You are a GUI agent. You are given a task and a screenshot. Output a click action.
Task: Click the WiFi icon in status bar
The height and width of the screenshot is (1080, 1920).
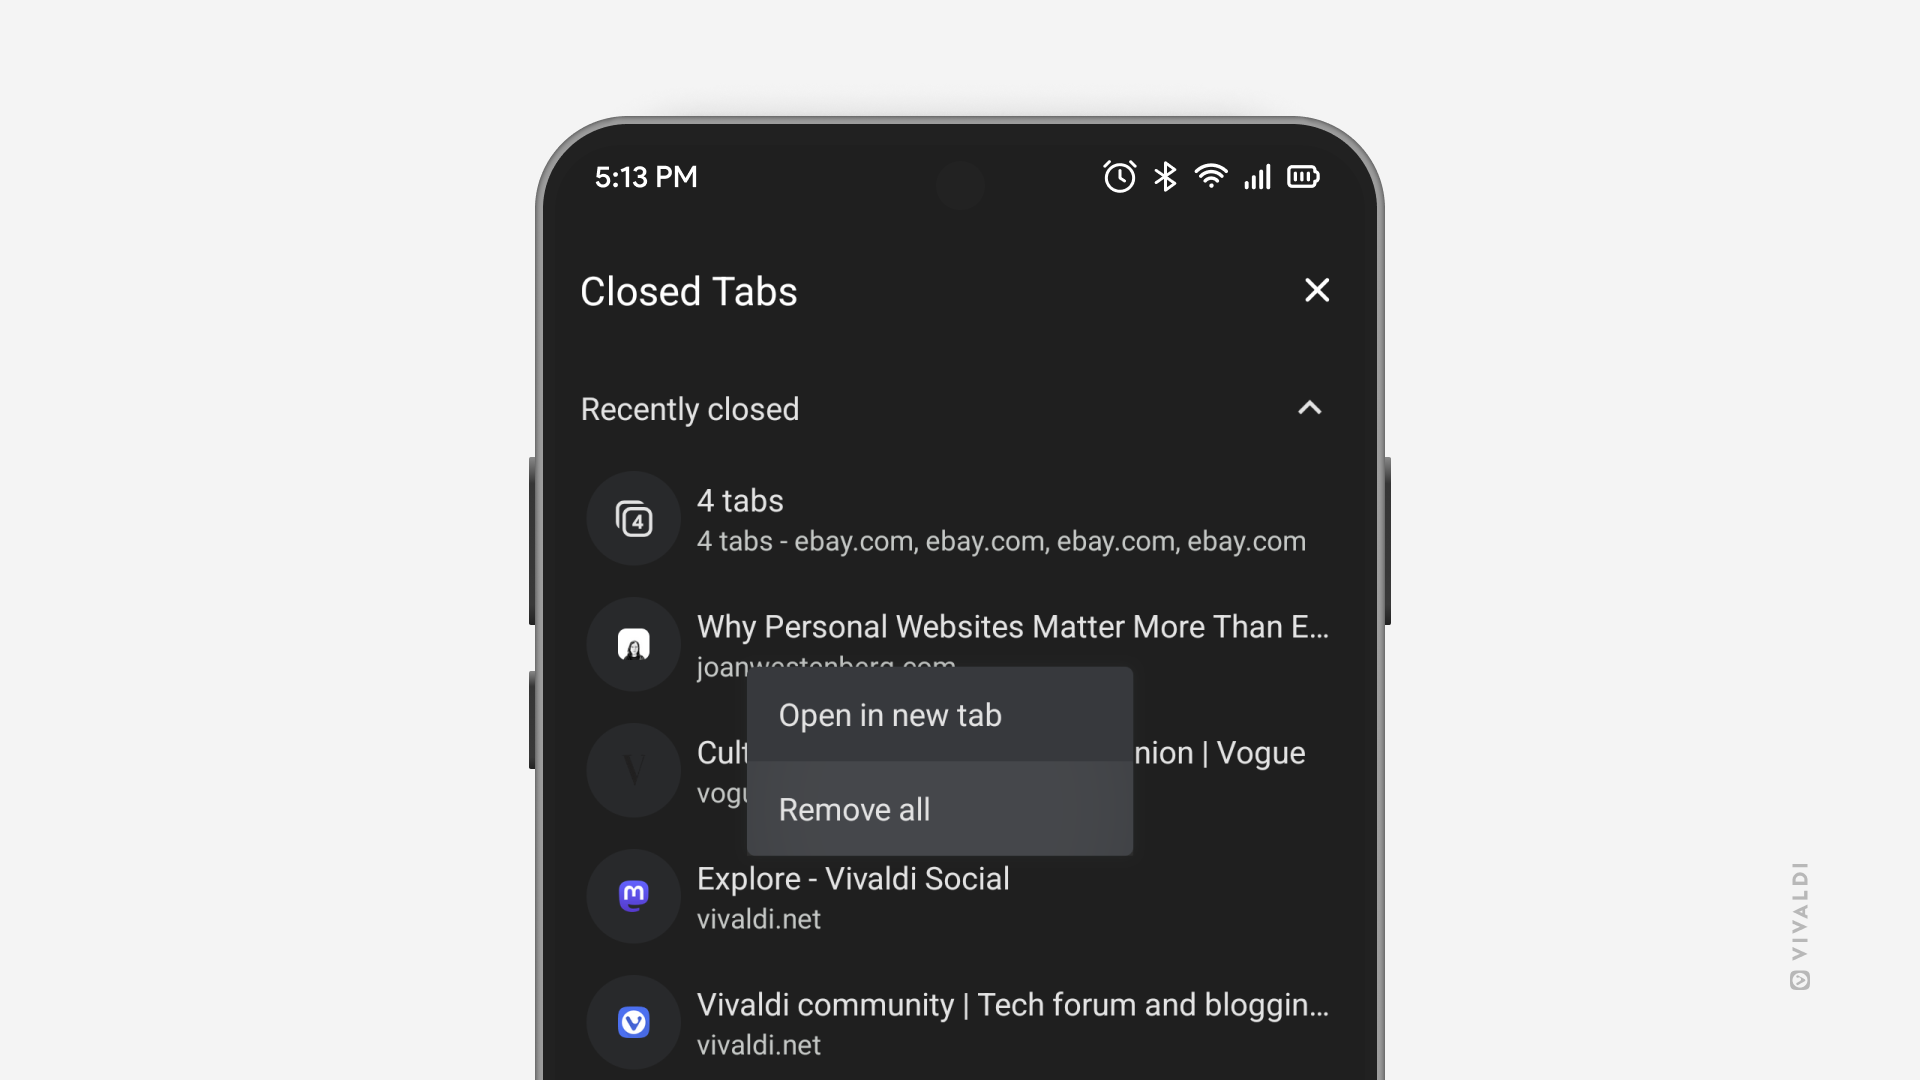coord(1212,177)
